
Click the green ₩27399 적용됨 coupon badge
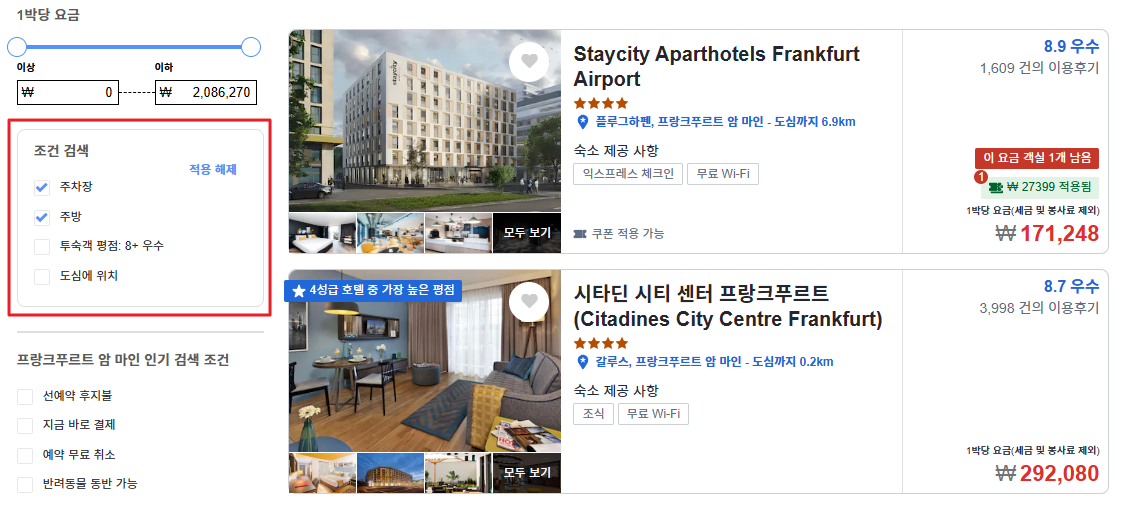click(x=1040, y=187)
